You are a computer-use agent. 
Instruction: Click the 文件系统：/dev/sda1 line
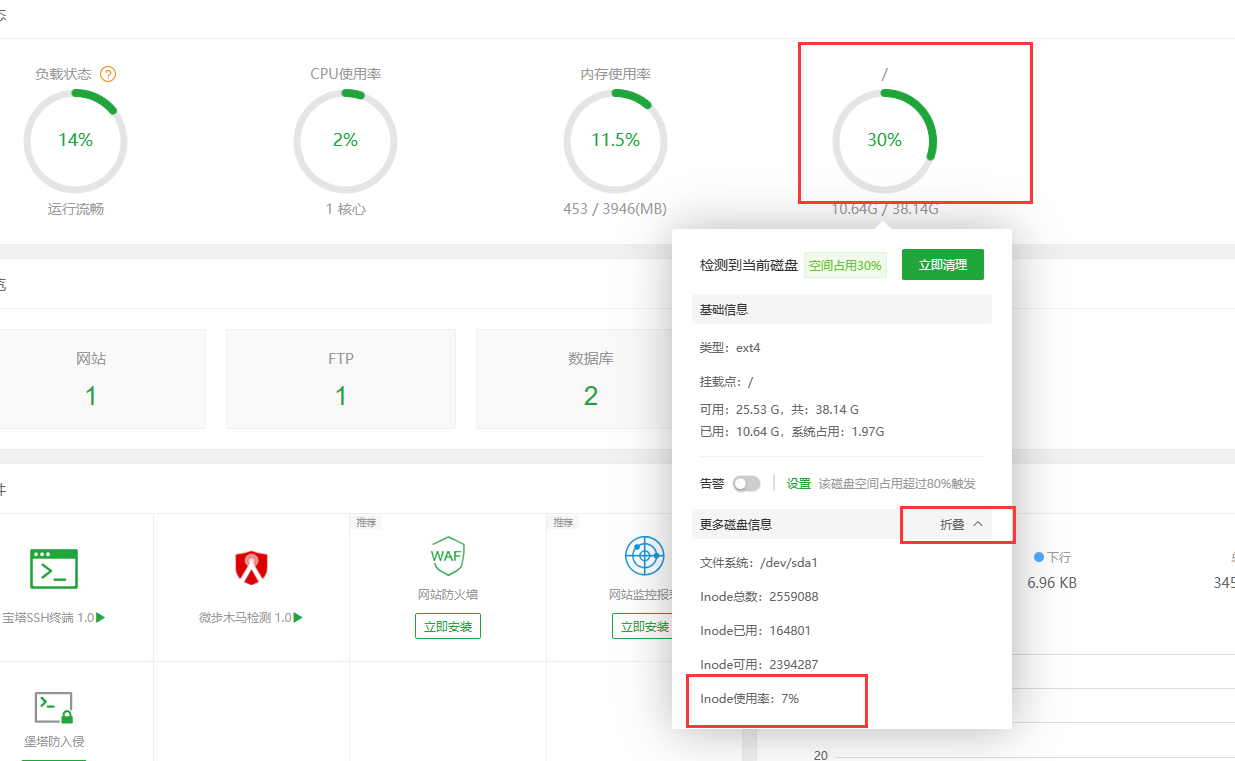click(759, 562)
